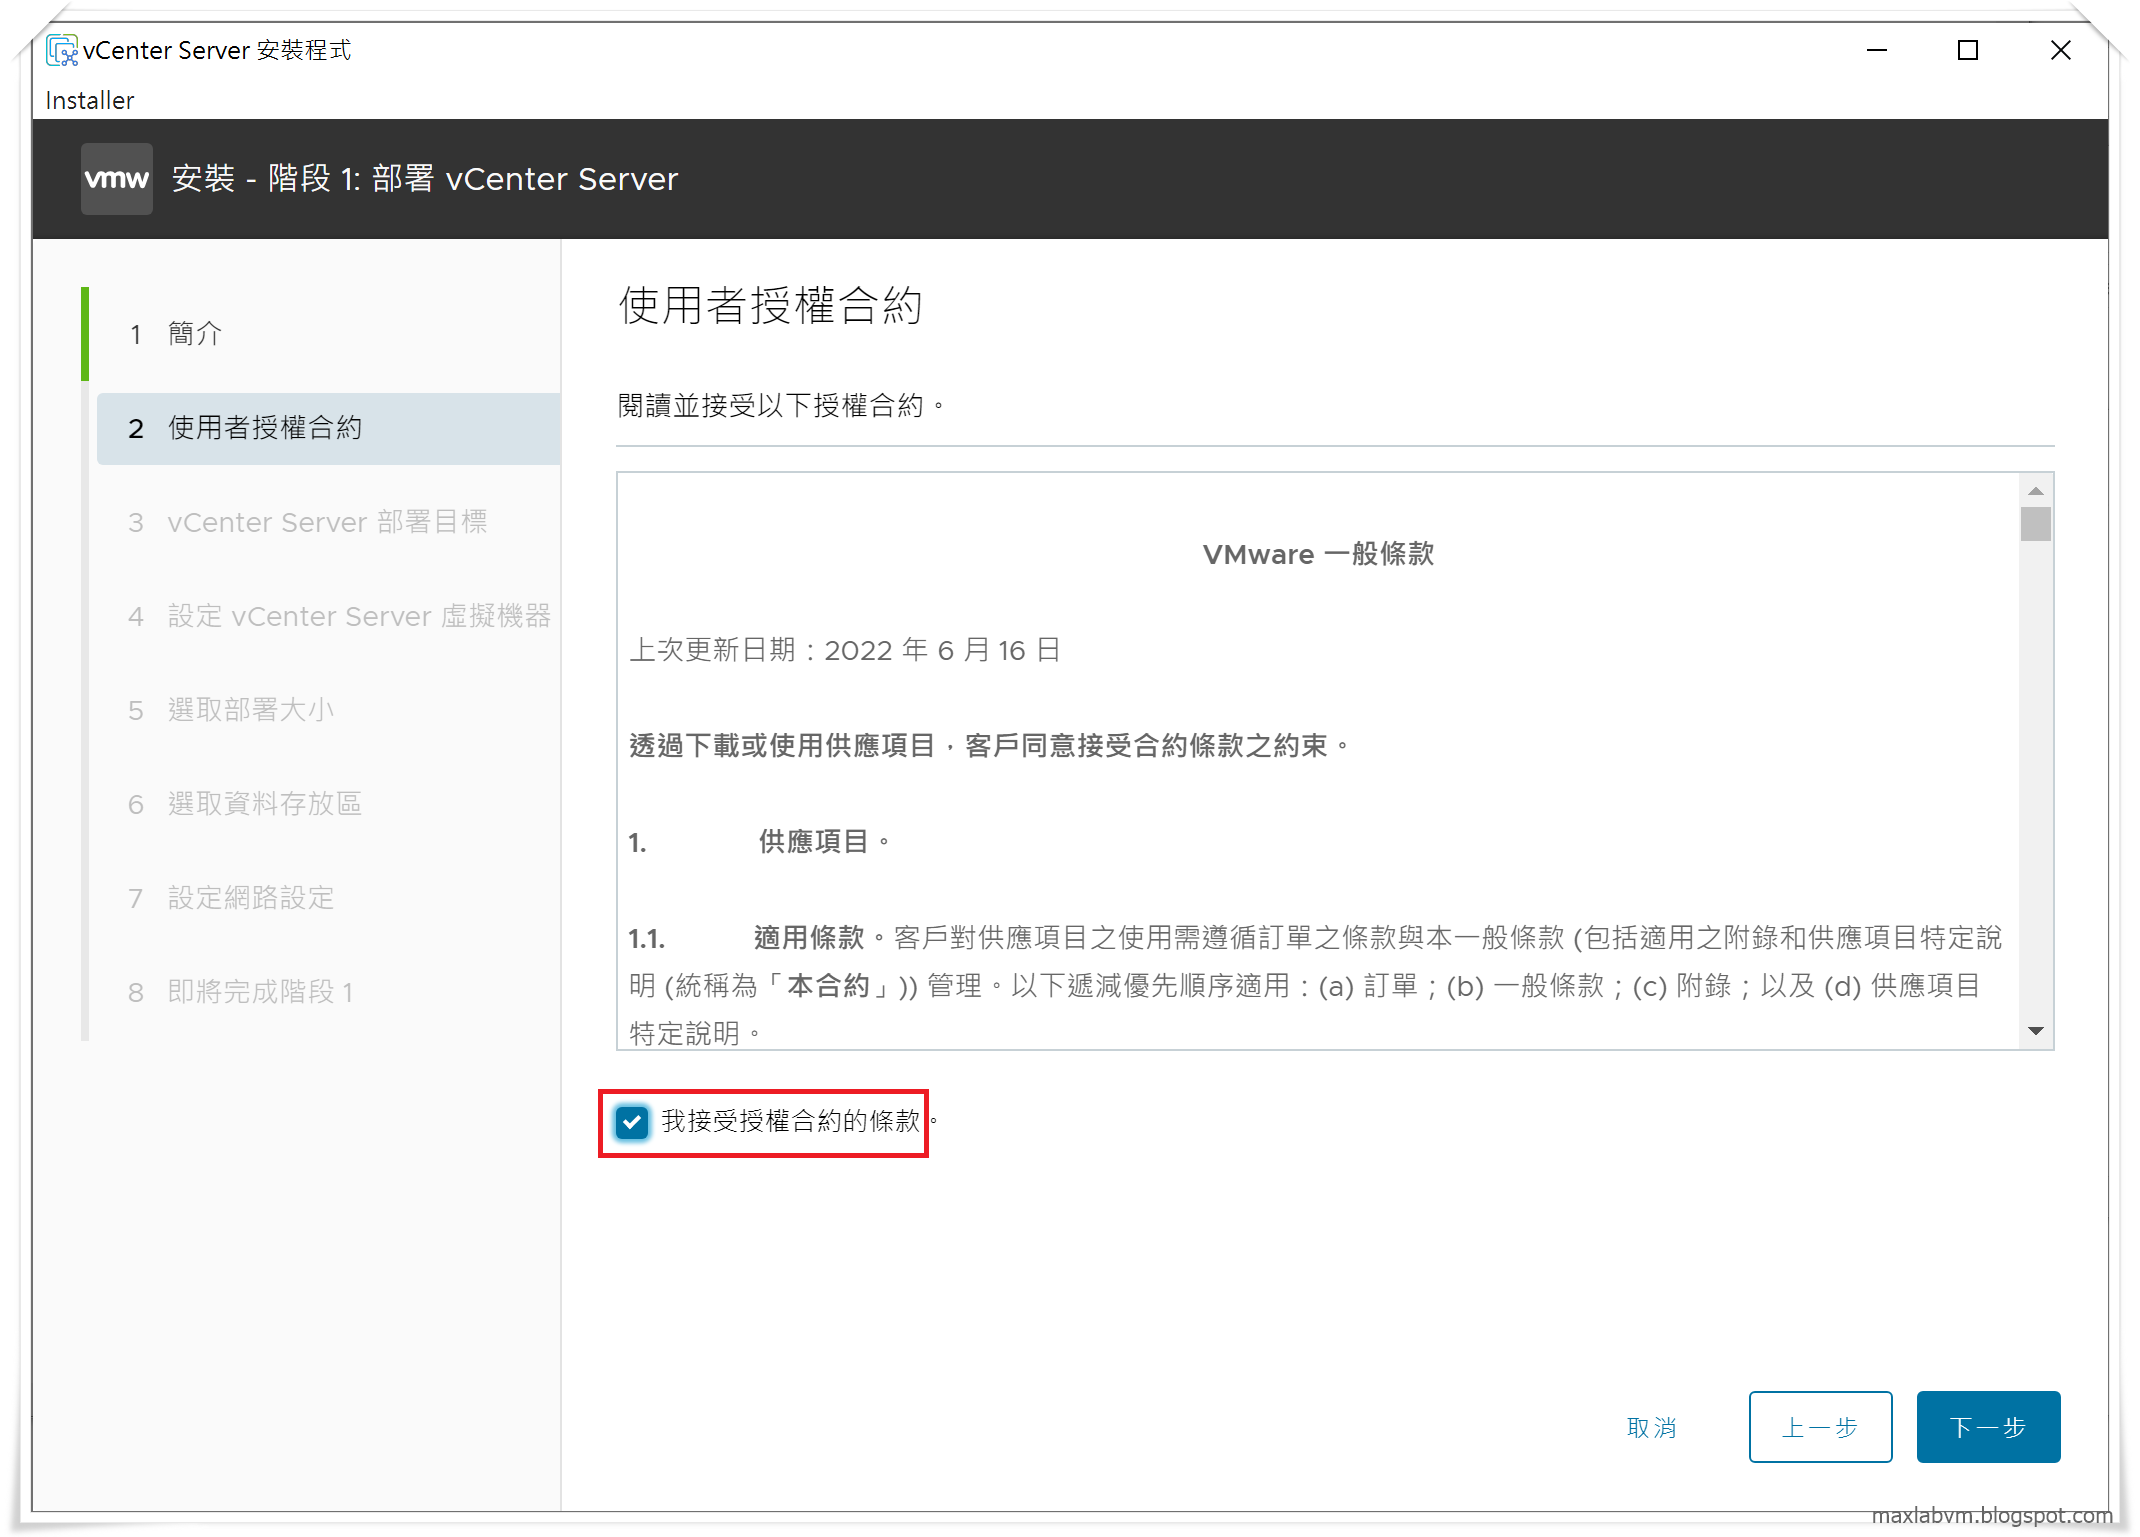Click the license text scrollbar thumb
Image resolution: width=2140 pixels, height=1537 pixels.
pos(2035,524)
